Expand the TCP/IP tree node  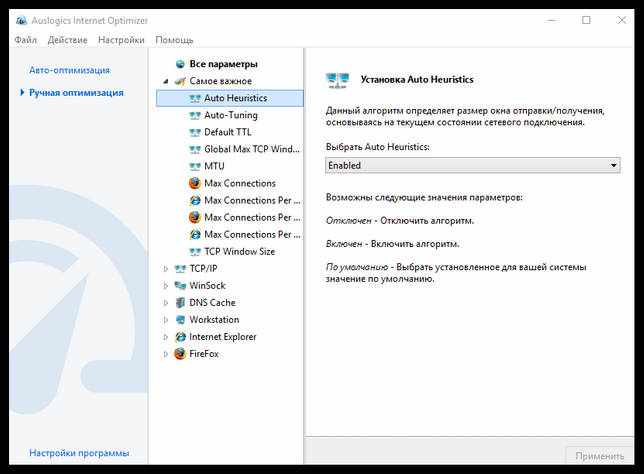(x=166, y=269)
